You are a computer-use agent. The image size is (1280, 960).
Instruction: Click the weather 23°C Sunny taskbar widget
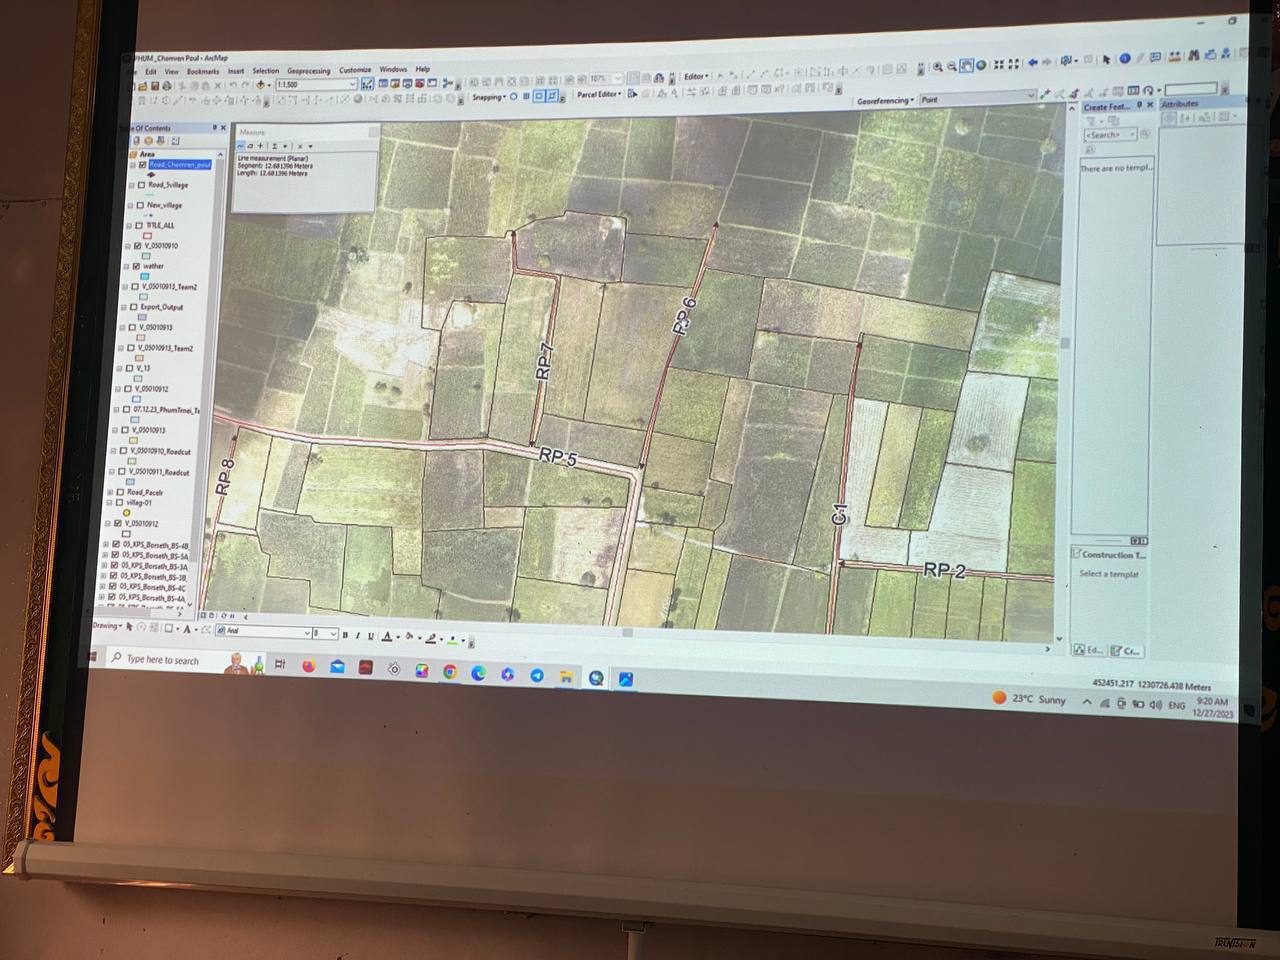[x=1029, y=699]
